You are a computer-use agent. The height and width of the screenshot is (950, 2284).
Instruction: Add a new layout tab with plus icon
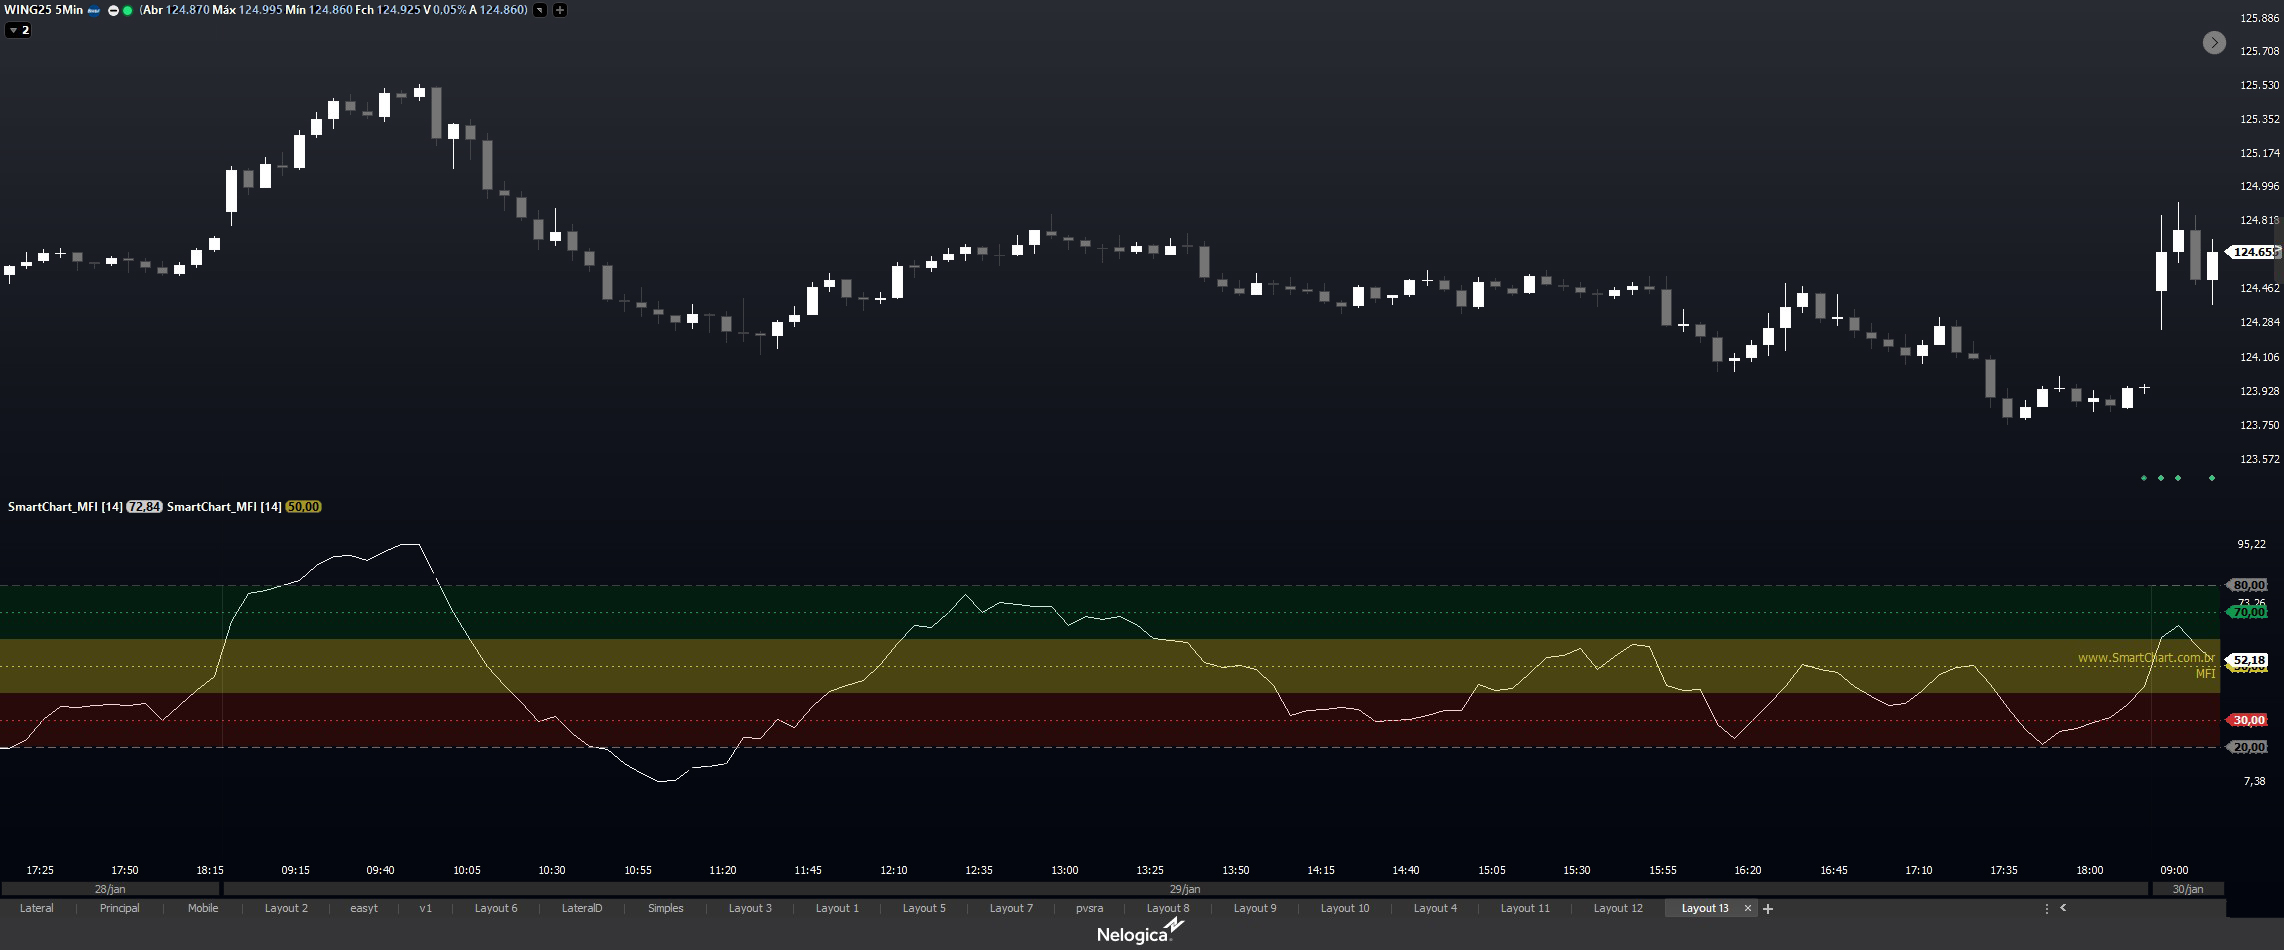pos(1768,909)
